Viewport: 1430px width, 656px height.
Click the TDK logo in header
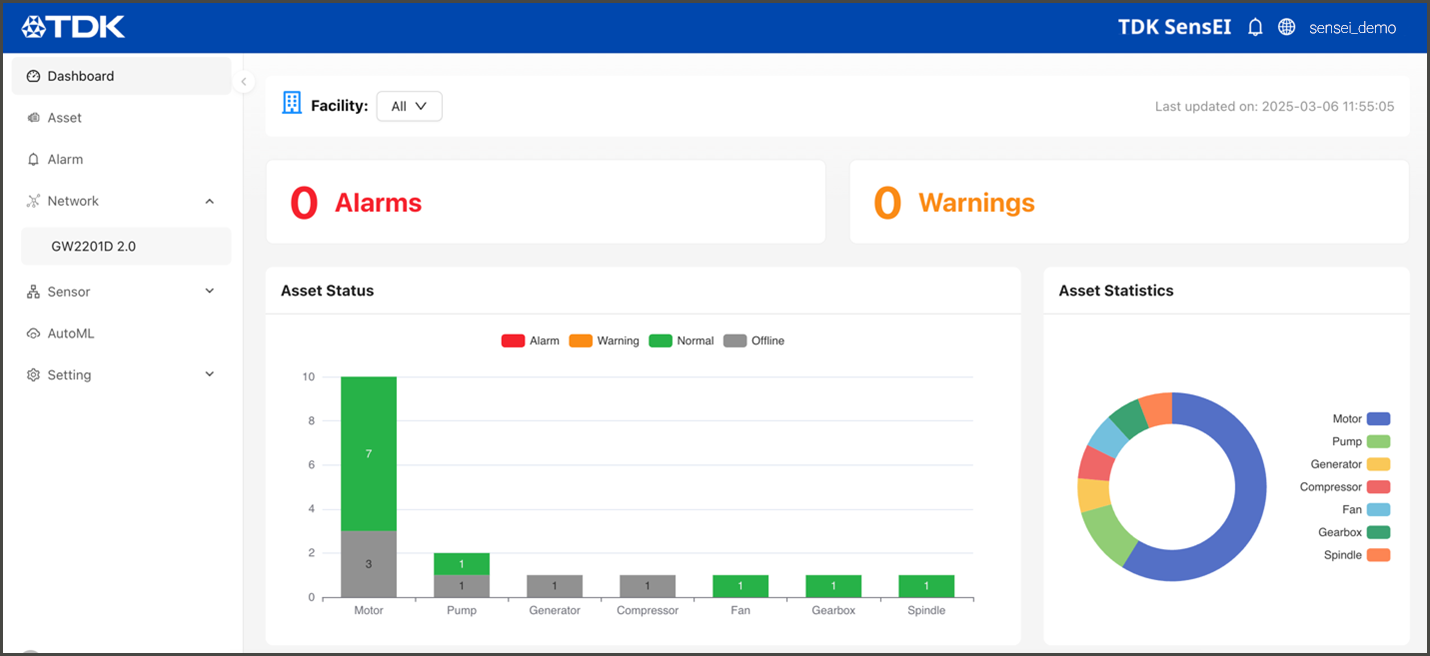pyautogui.click(x=73, y=27)
